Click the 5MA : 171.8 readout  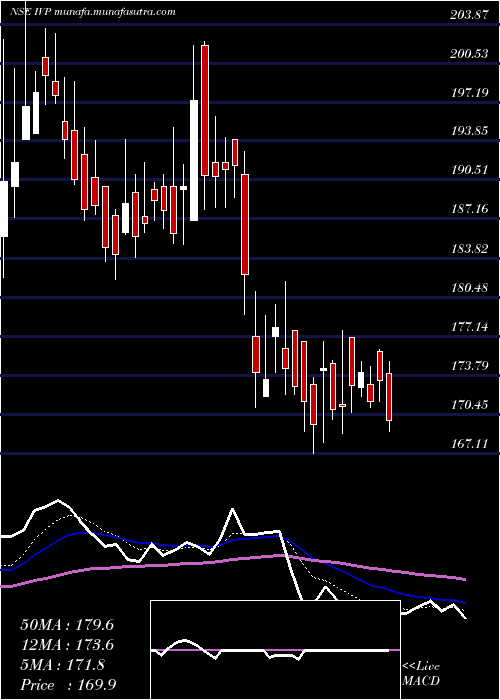coord(62,665)
